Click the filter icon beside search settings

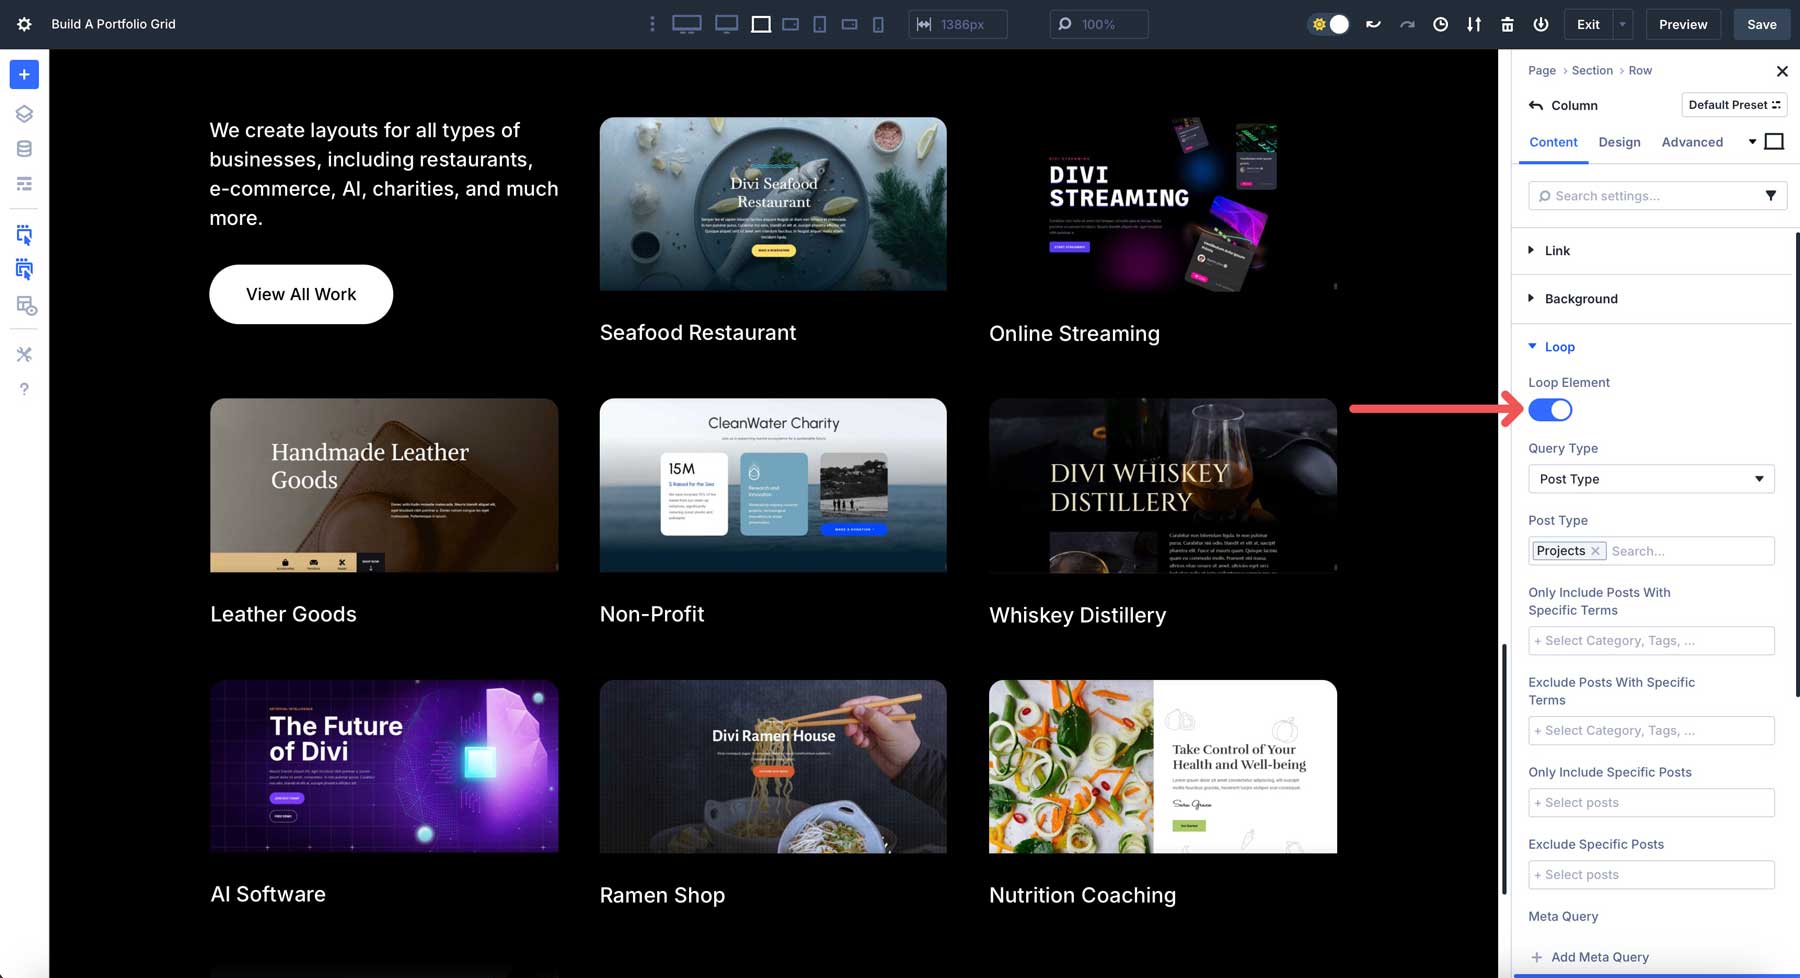[1772, 195]
